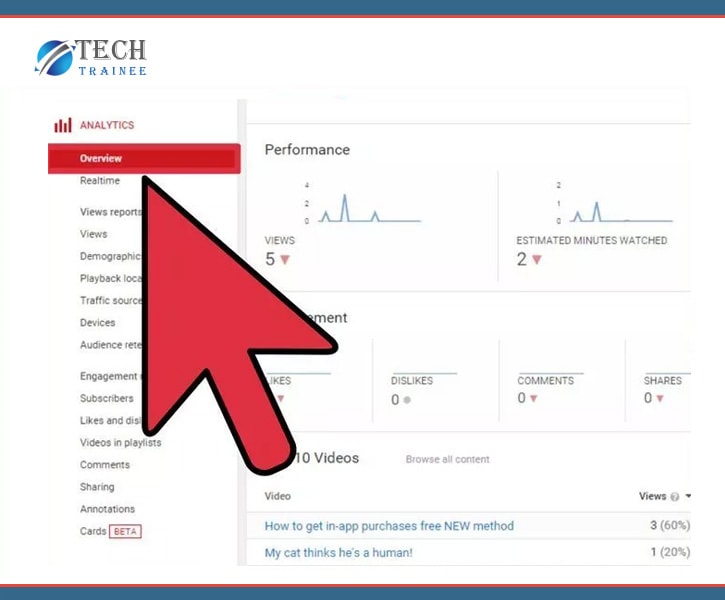Screen dimensions: 725x600
Task: Click the down-trend arrow beside views count
Action: (285, 260)
